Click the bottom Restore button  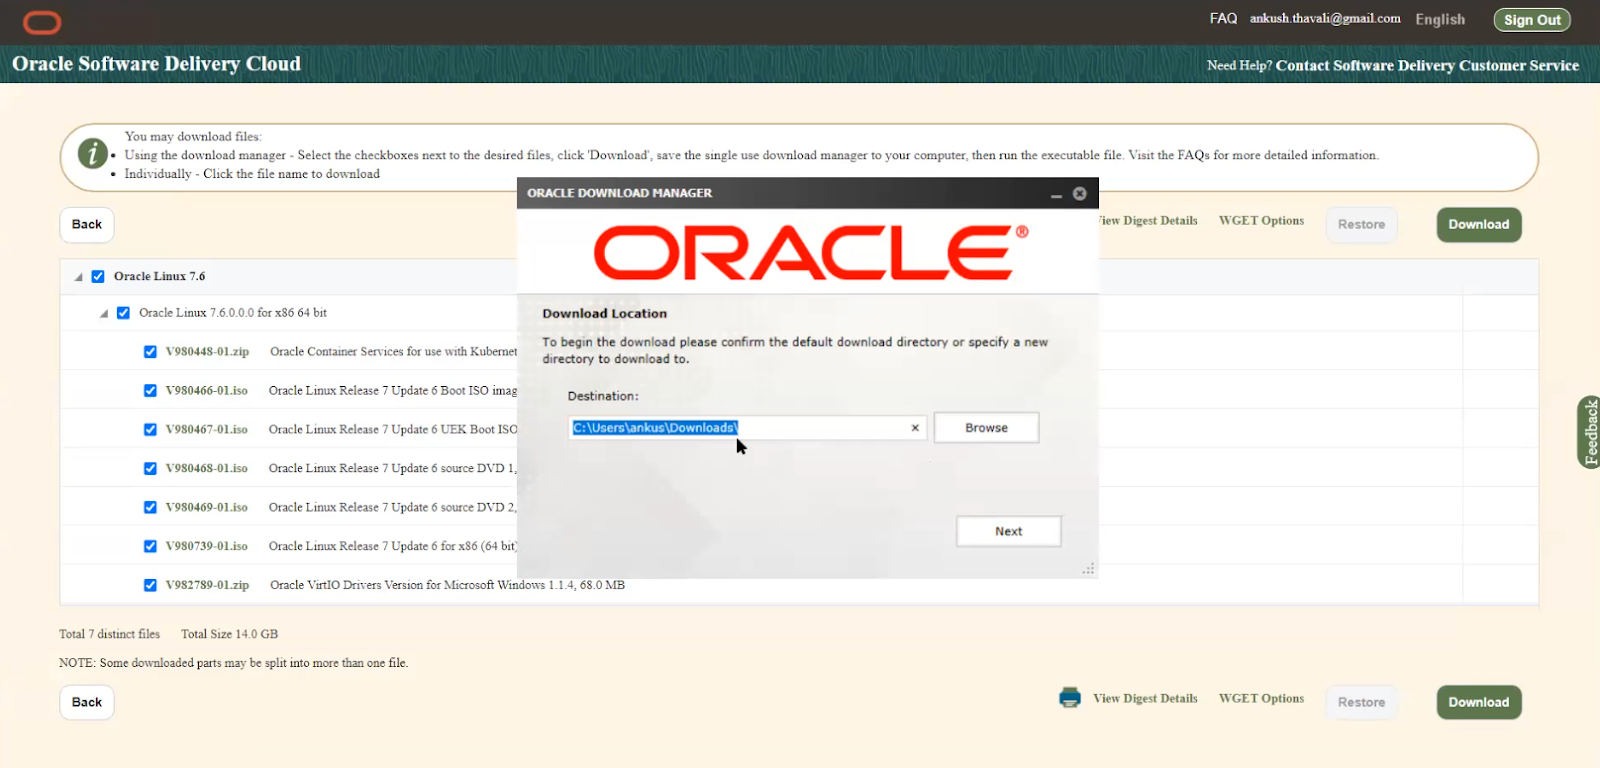(x=1362, y=703)
